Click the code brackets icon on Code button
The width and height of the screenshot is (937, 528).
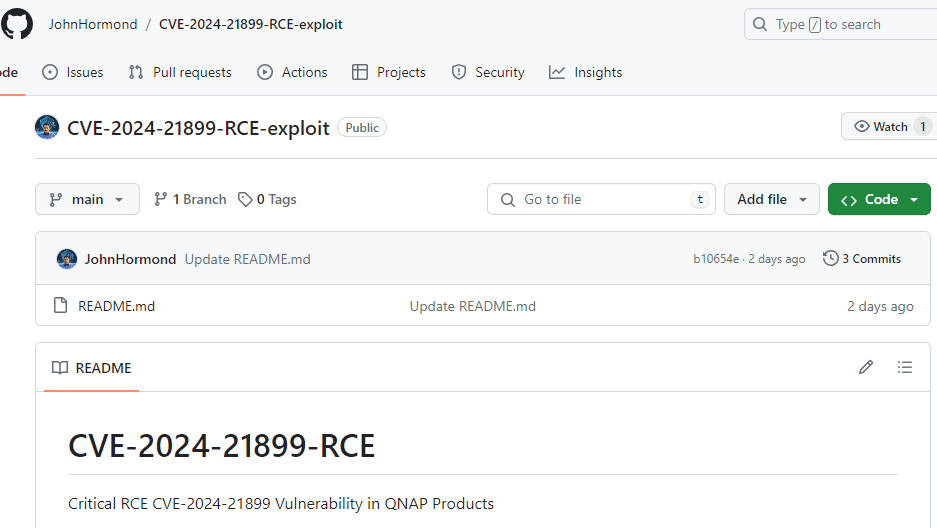[849, 200]
